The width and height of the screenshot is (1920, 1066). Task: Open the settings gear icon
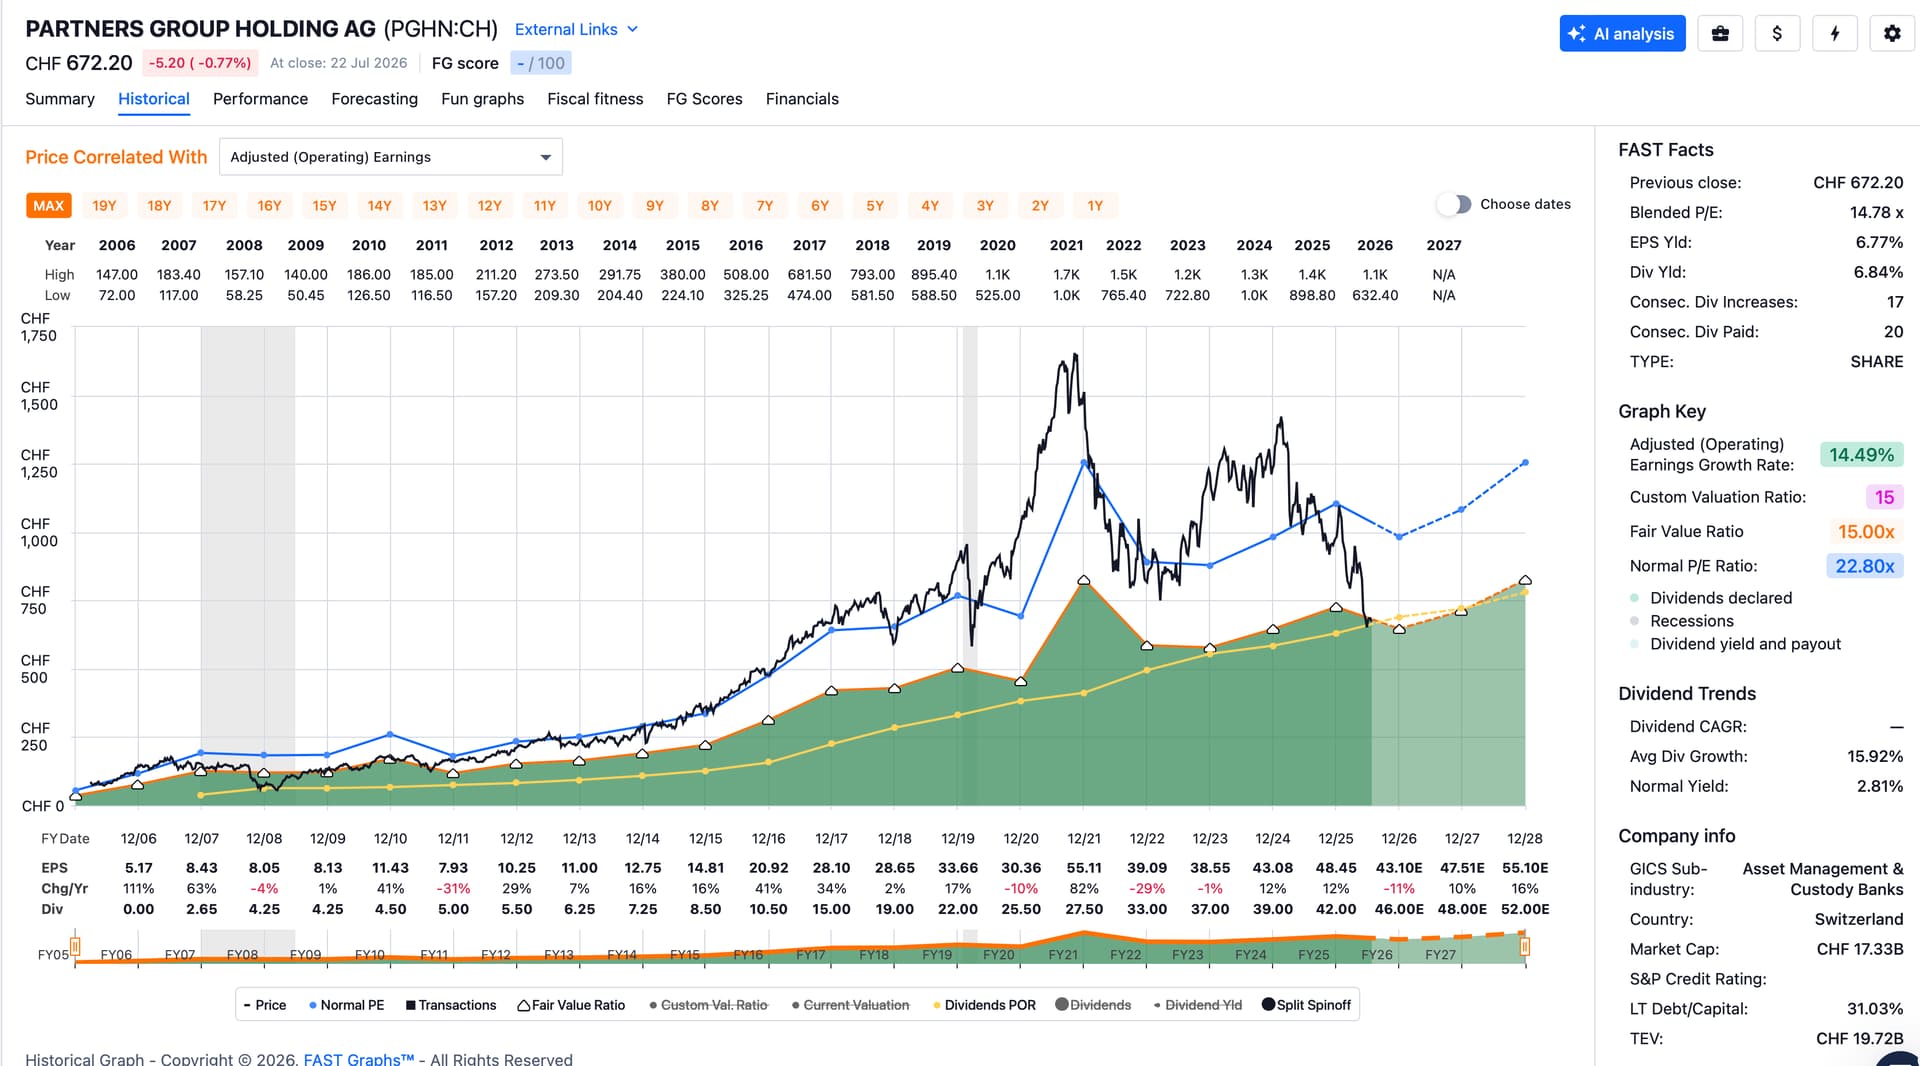[1892, 33]
